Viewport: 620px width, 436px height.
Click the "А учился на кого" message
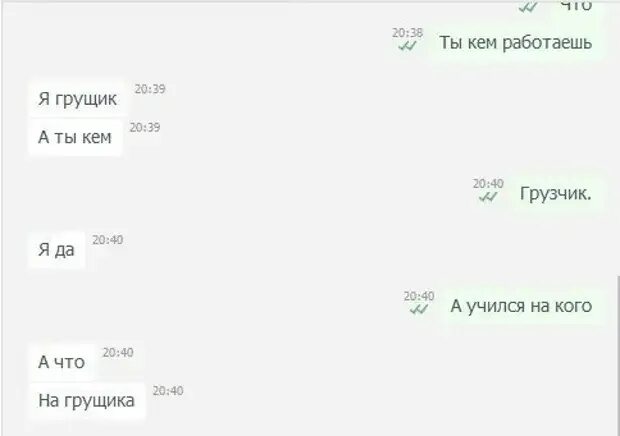pyautogui.click(x=521, y=306)
